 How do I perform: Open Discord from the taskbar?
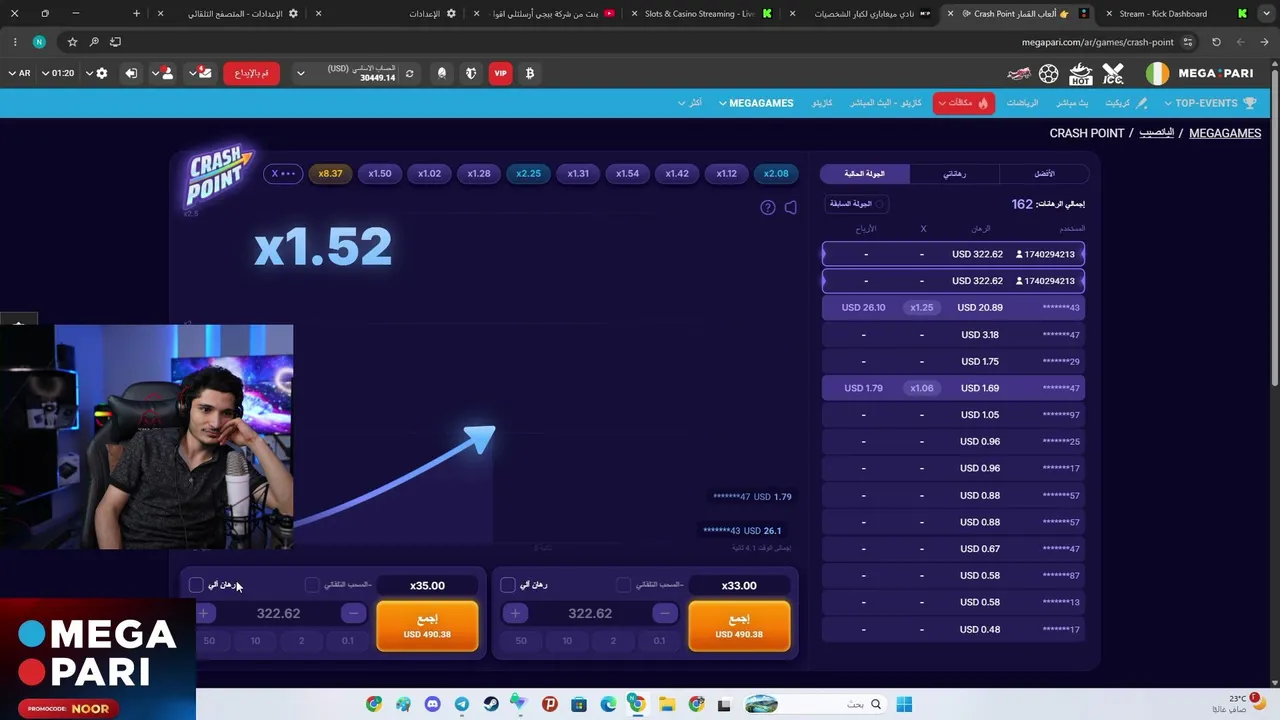(x=432, y=704)
